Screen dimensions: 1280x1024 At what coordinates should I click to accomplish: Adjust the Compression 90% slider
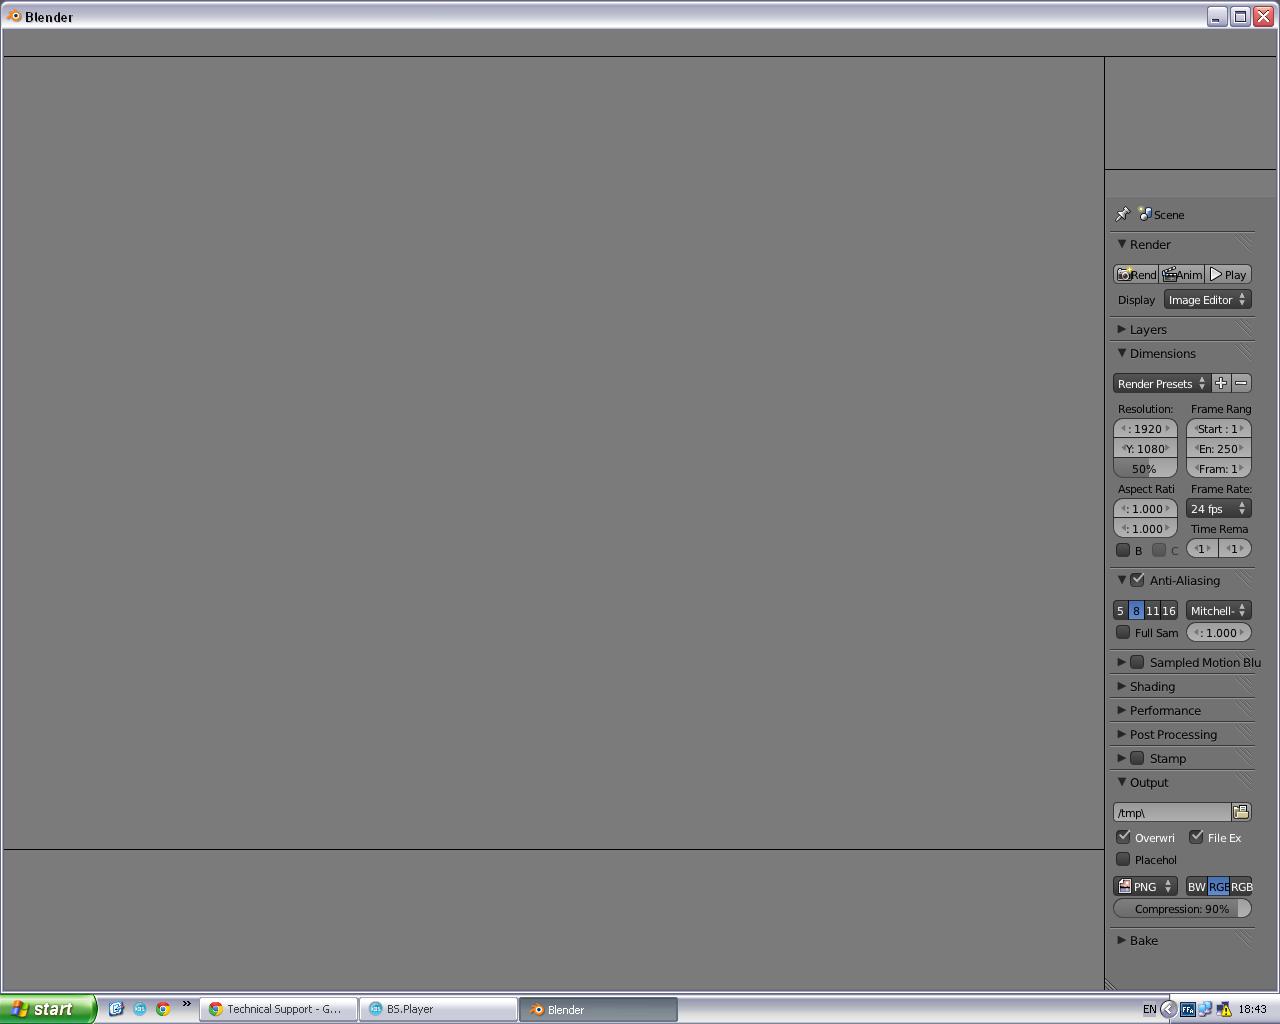(x=1182, y=908)
